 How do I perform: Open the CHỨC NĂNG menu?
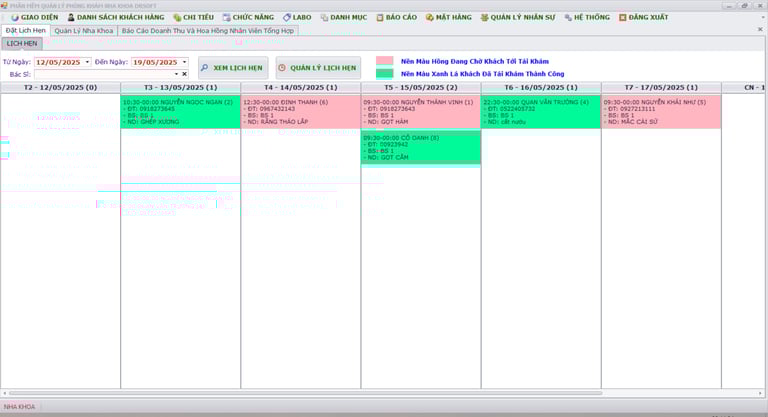pyautogui.click(x=248, y=17)
